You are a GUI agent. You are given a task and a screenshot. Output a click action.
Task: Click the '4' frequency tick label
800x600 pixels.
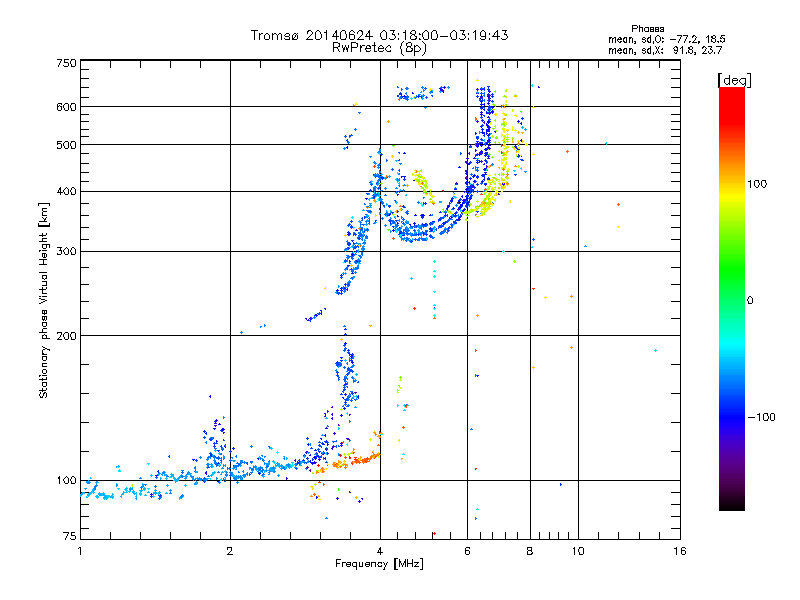(380, 551)
